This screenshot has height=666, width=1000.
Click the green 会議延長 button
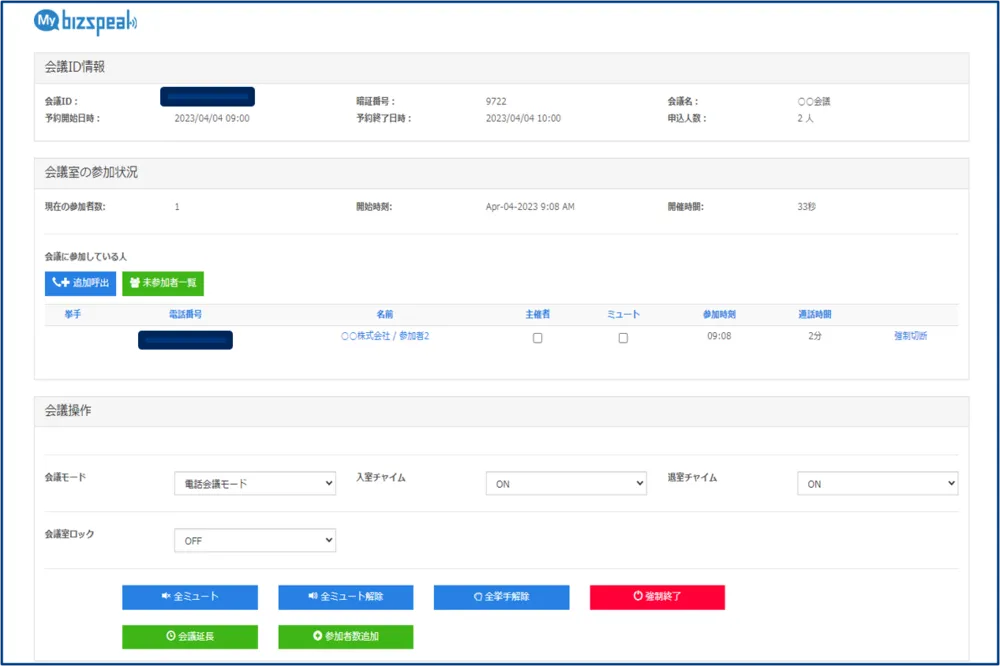(190, 637)
